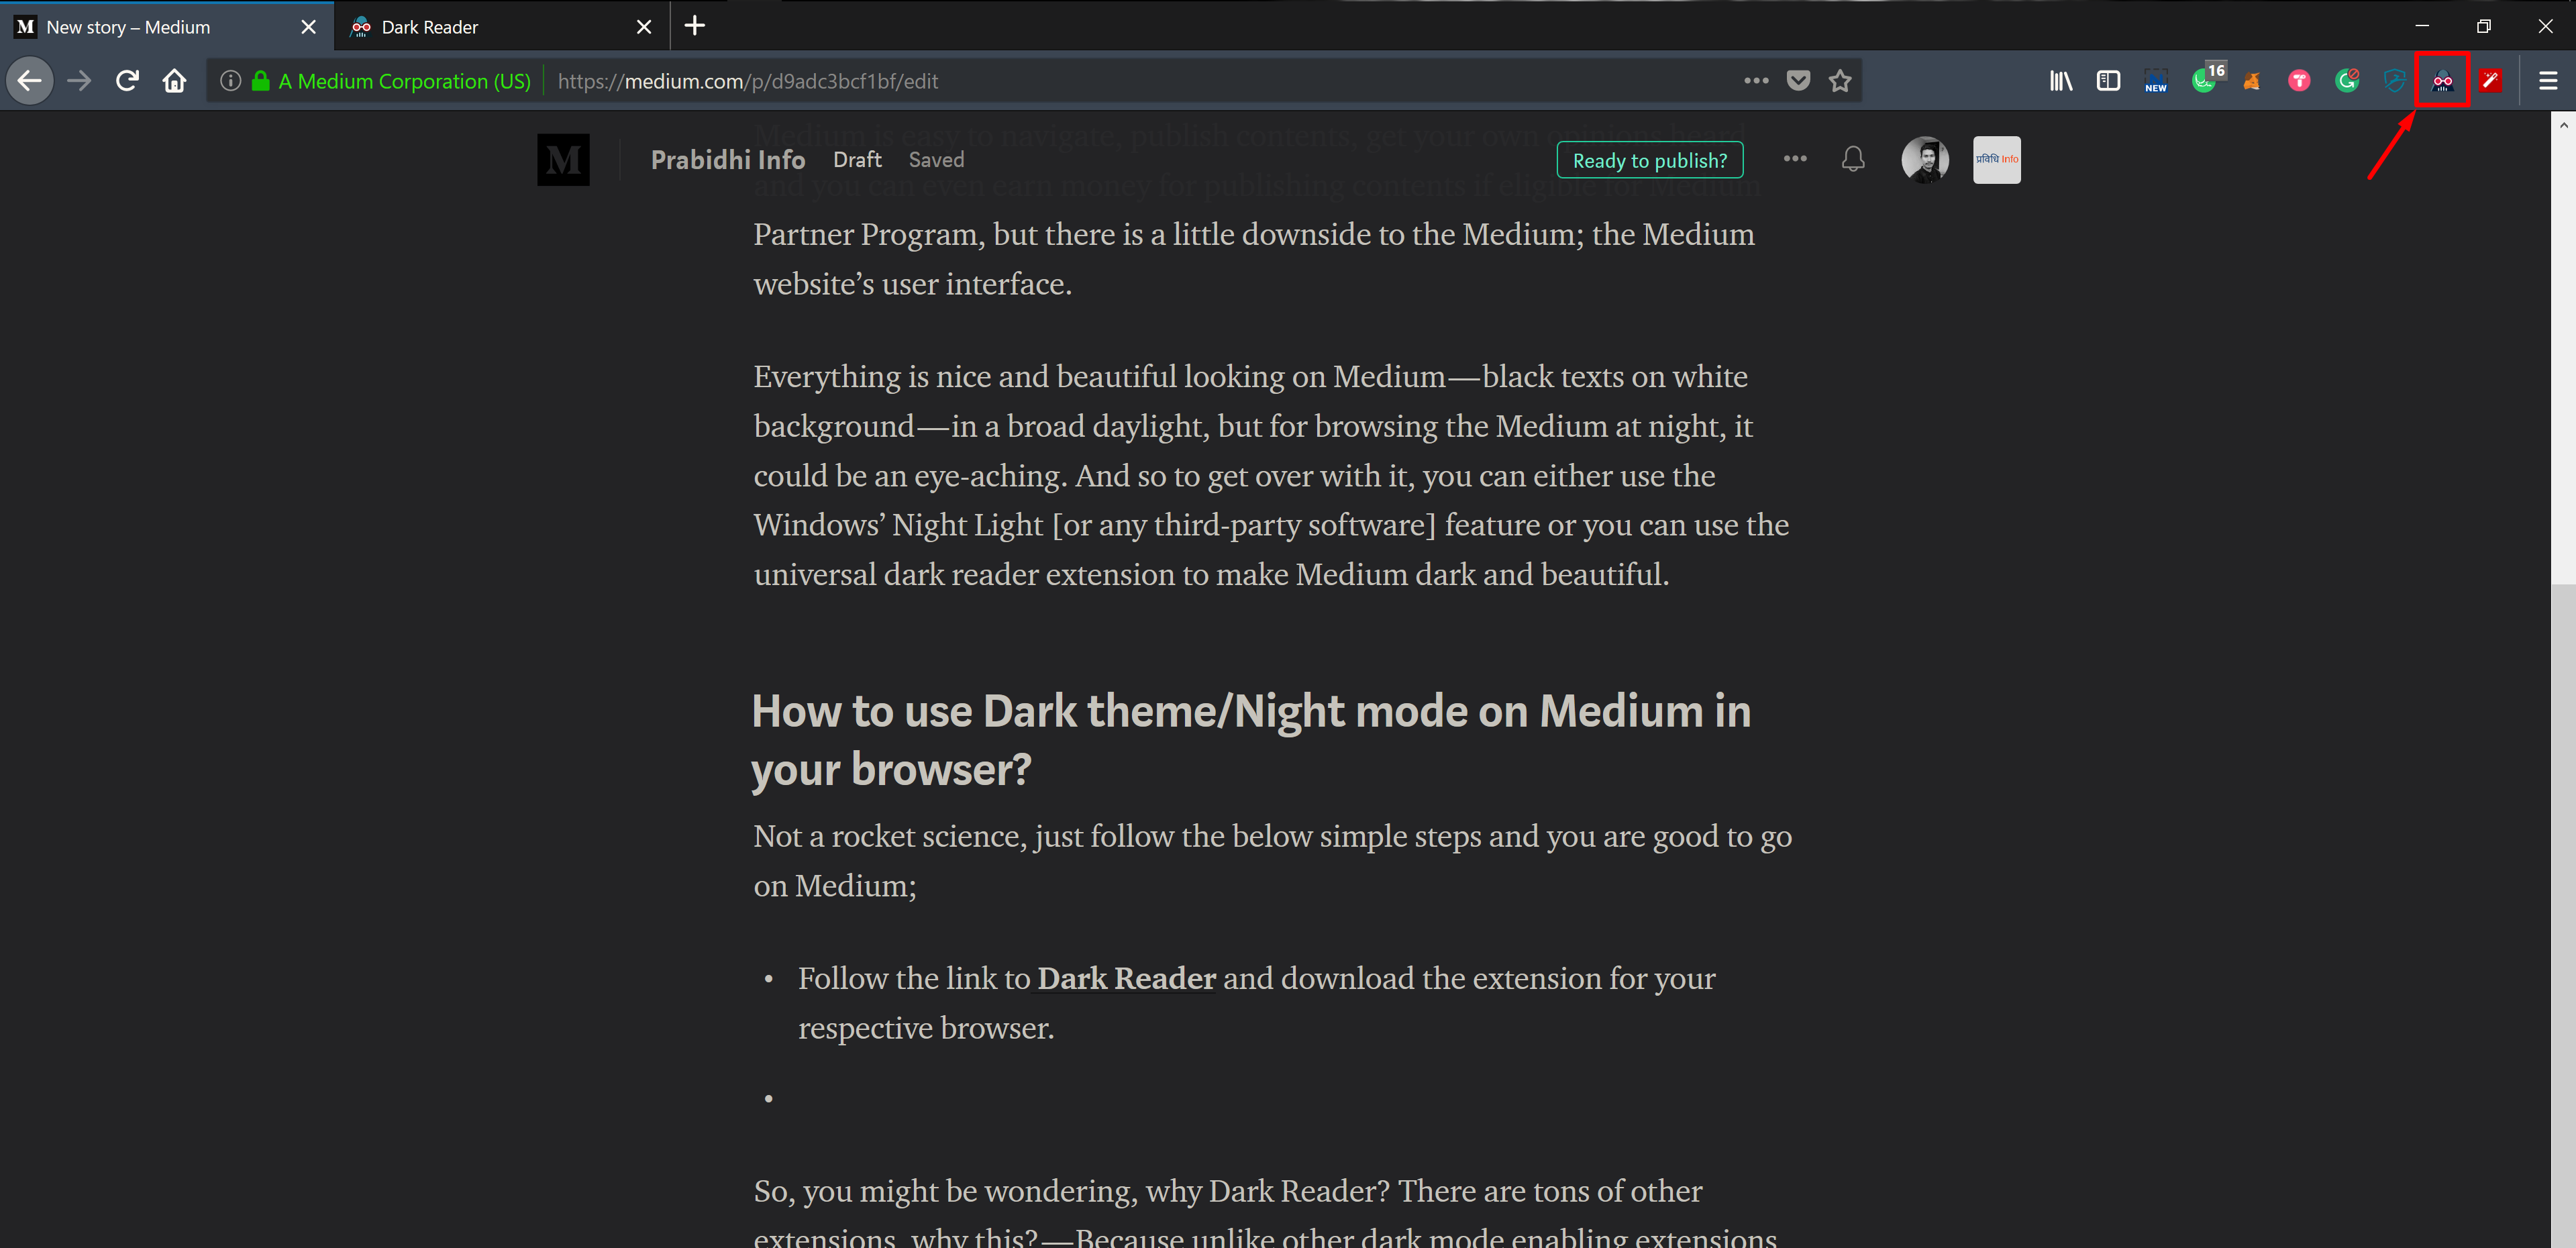The height and width of the screenshot is (1248, 2576).
Task: Open Medium notifications bell
Action: (1853, 160)
